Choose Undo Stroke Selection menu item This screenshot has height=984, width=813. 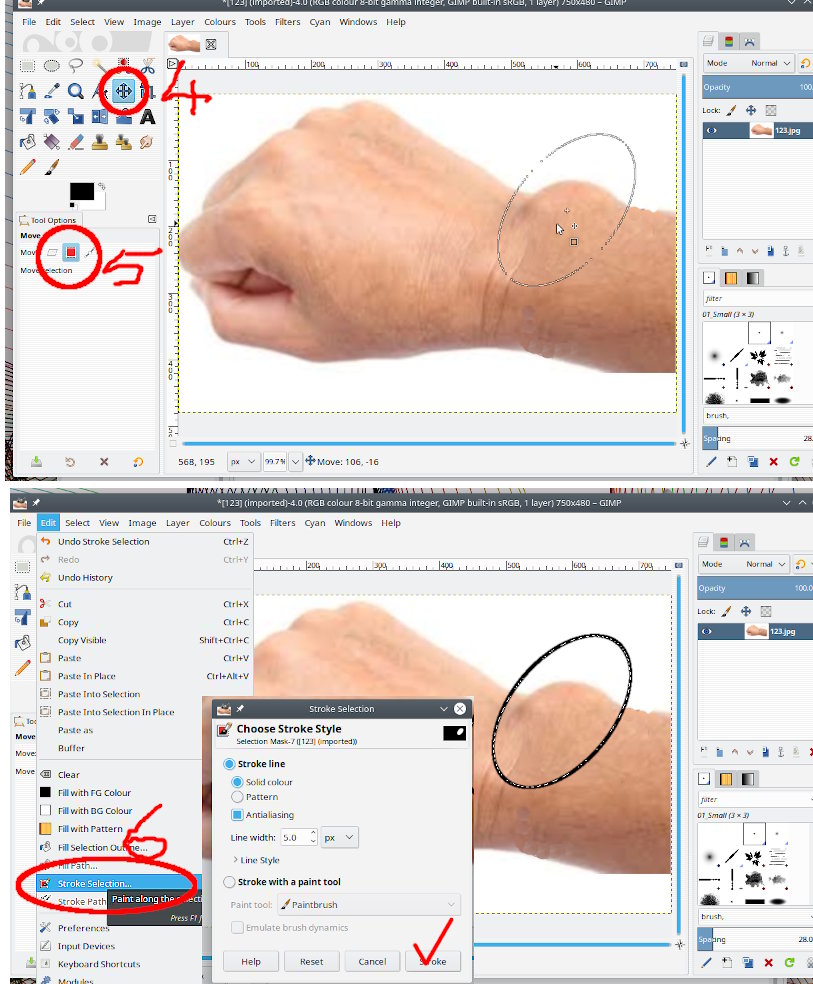coord(145,542)
